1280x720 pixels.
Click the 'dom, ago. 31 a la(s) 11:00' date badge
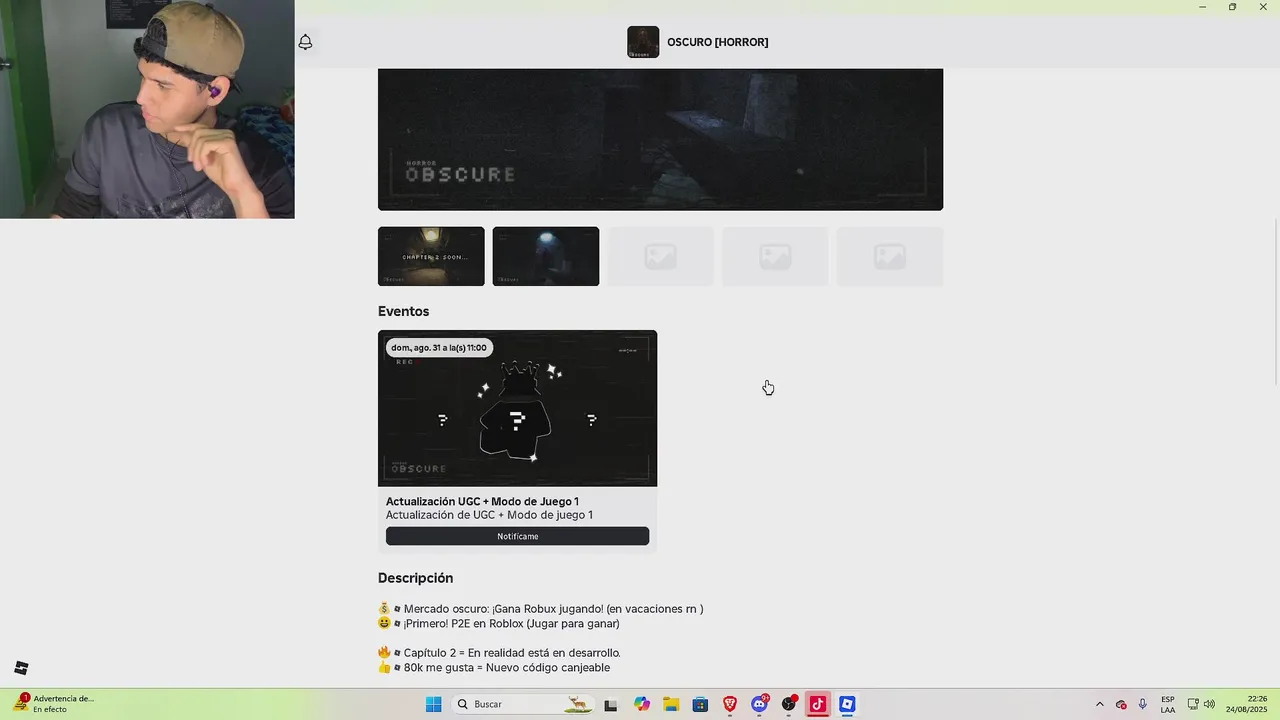pyautogui.click(x=439, y=348)
